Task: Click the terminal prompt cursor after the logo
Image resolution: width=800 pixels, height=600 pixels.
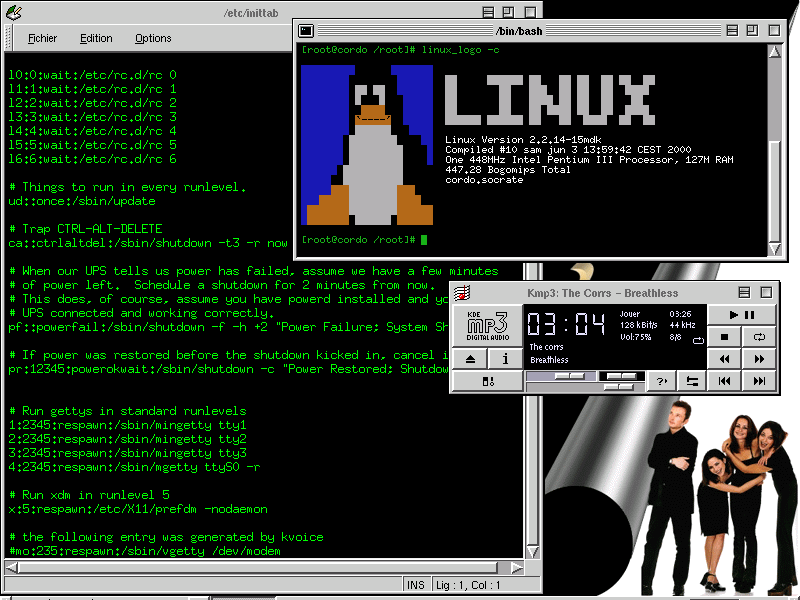Action: click(424, 240)
